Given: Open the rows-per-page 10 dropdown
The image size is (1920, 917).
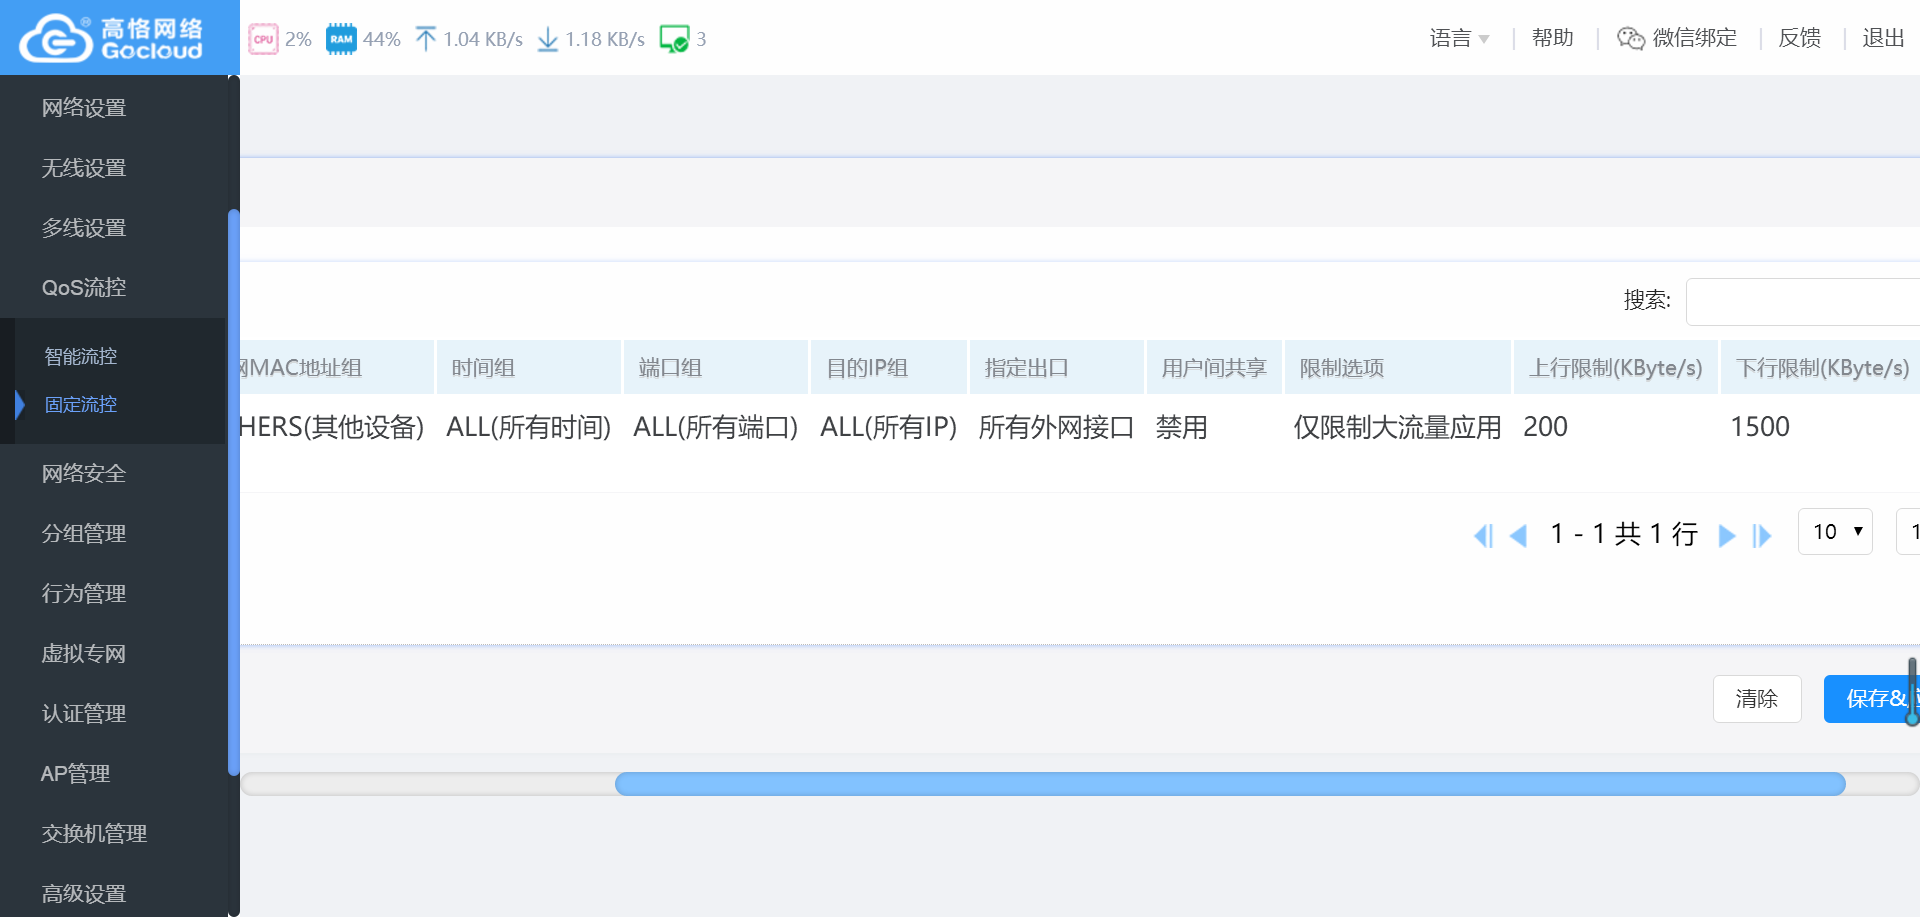Looking at the screenshot, I should [1835, 532].
